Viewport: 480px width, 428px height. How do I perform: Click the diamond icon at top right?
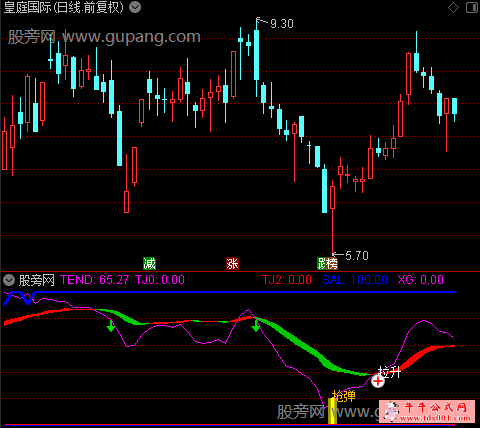pyautogui.click(x=453, y=7)
